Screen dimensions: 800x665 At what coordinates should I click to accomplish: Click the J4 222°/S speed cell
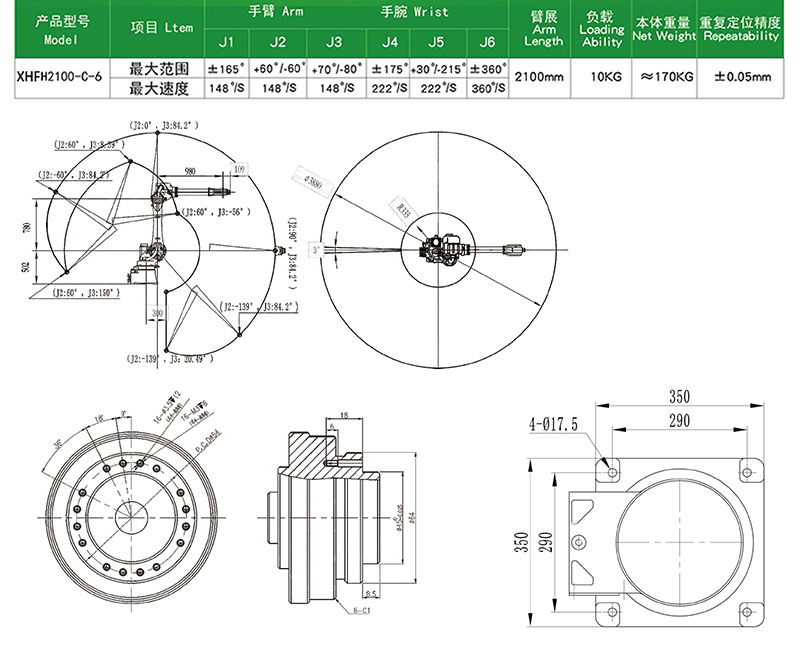click(388, 88)
